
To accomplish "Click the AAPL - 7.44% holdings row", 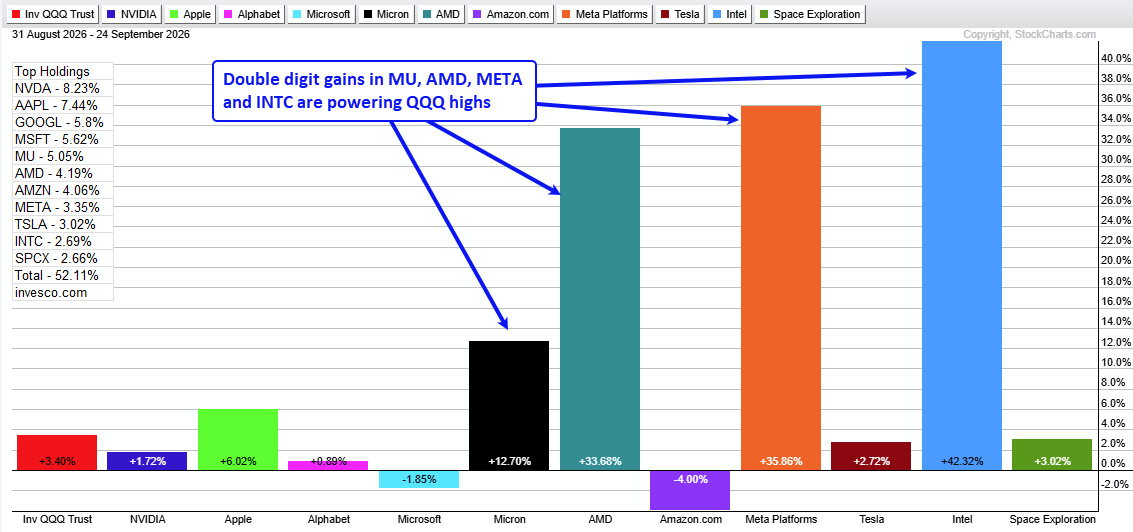I will click(x=63, y=106).
